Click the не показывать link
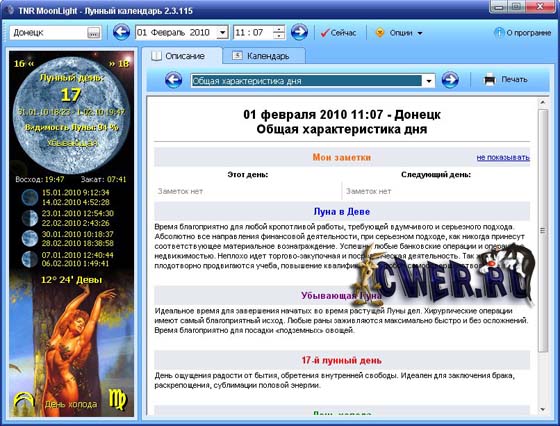The image size is (560, 426). tap(503, 157)
